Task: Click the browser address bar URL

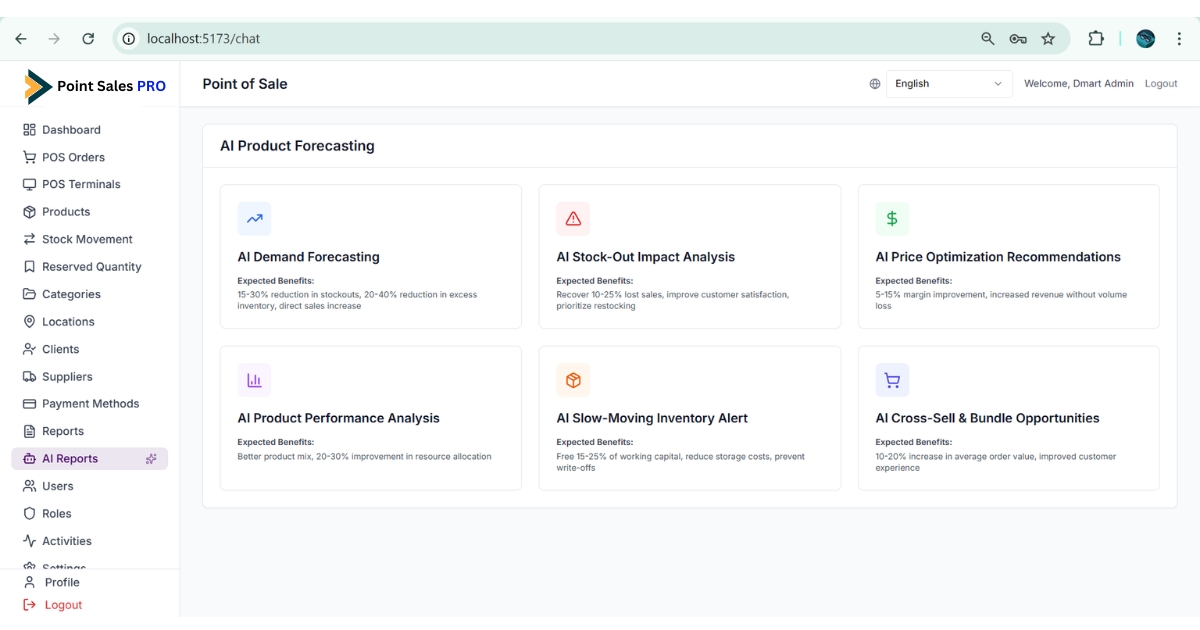Action: point(204,39)
